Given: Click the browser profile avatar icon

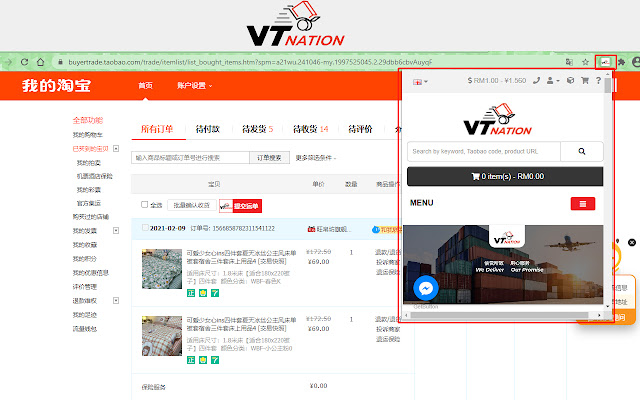Looking at the screenshot, I should [x=636, y=62].
